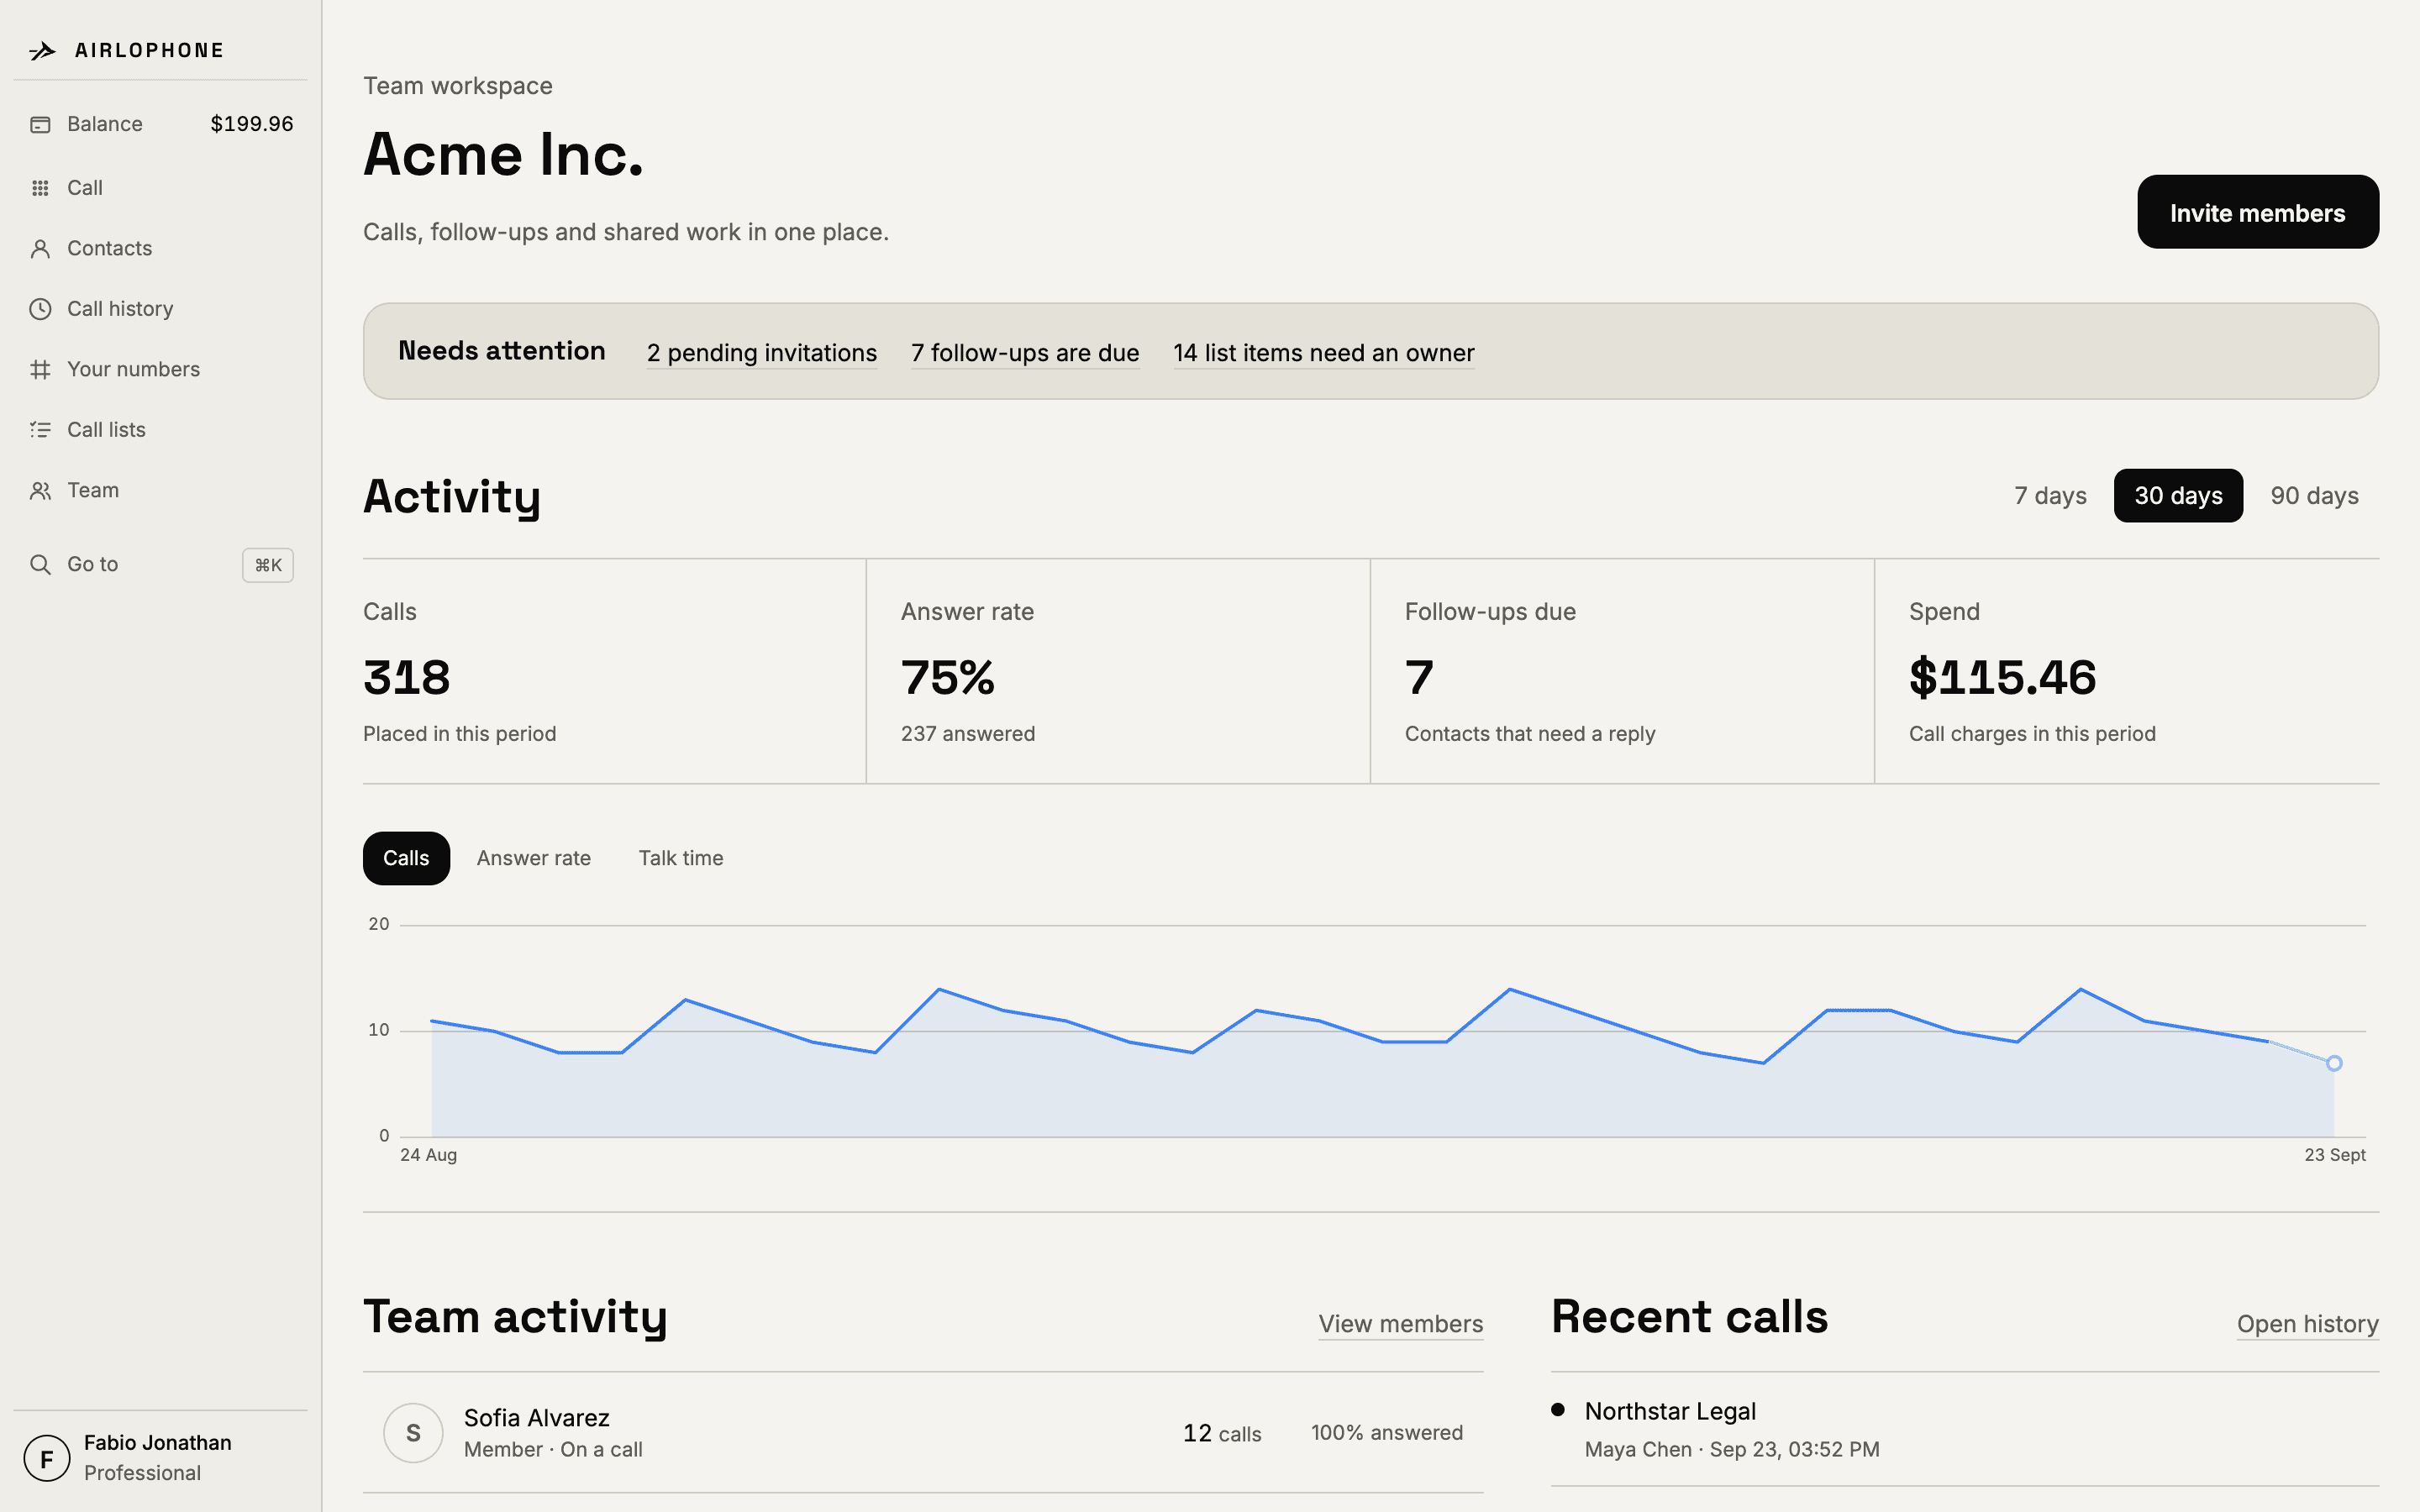Open the 7 follow-ups are due link
The width and height of the screenshot is (2420, 1512).
[x=1025, y=353]
